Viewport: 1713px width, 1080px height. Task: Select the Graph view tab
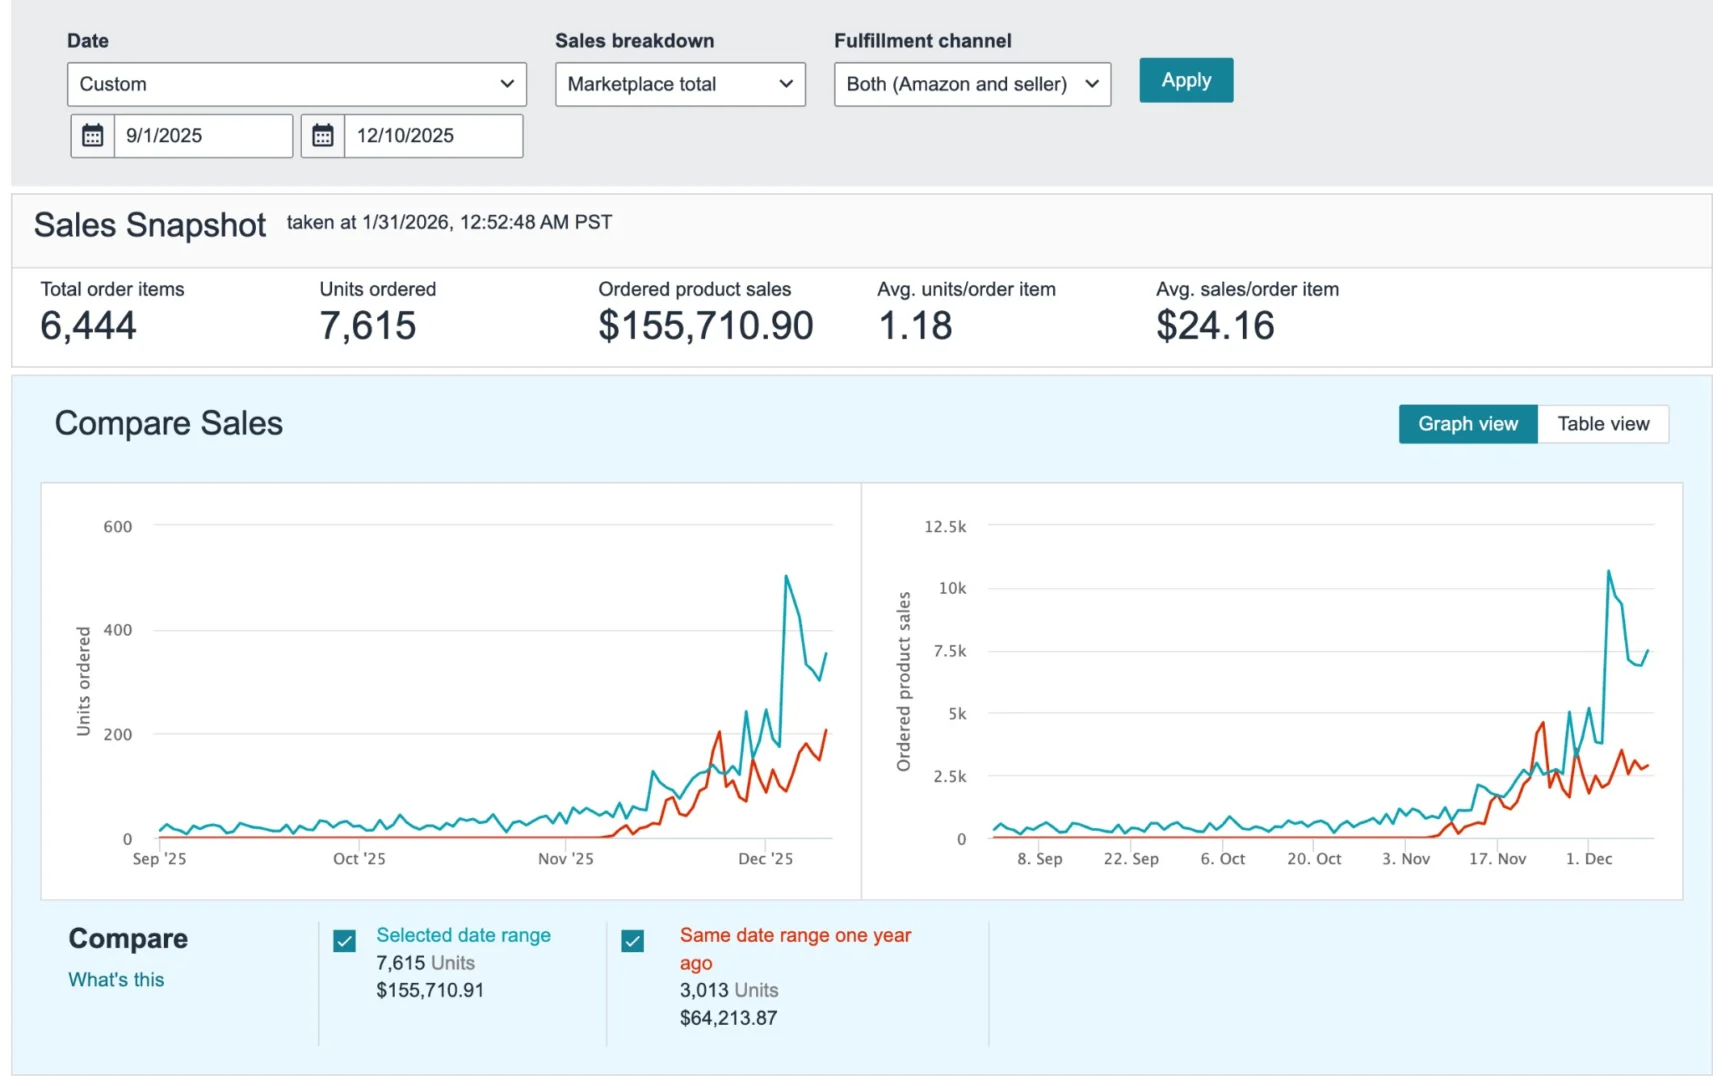click(x=1467, y=424)
